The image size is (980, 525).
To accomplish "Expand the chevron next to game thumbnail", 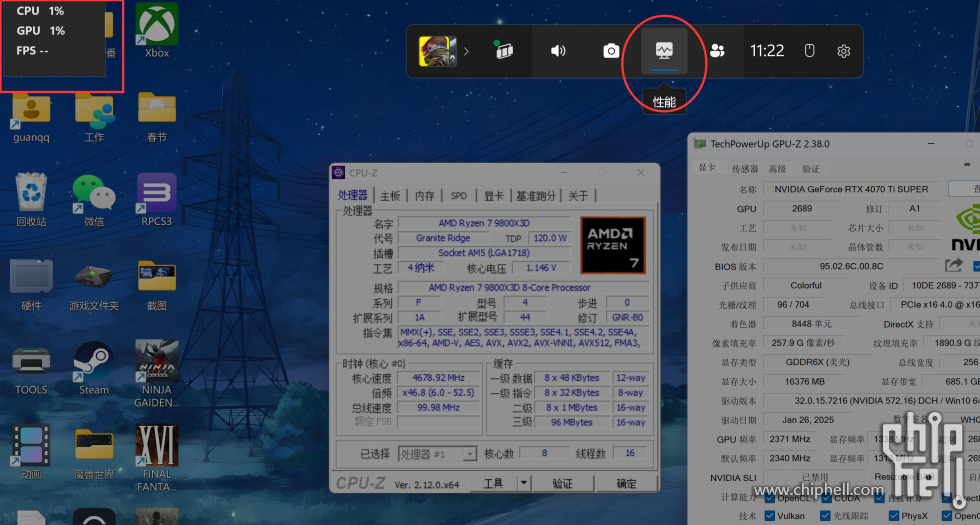I will click(466, 51).
